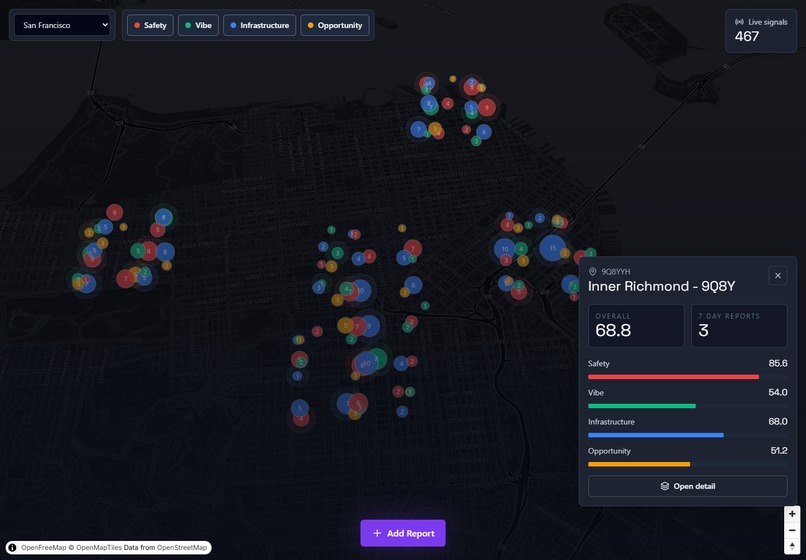Select the large blue marker labeled 15
This screenshot has width=806, height=560.
point(553,248)
